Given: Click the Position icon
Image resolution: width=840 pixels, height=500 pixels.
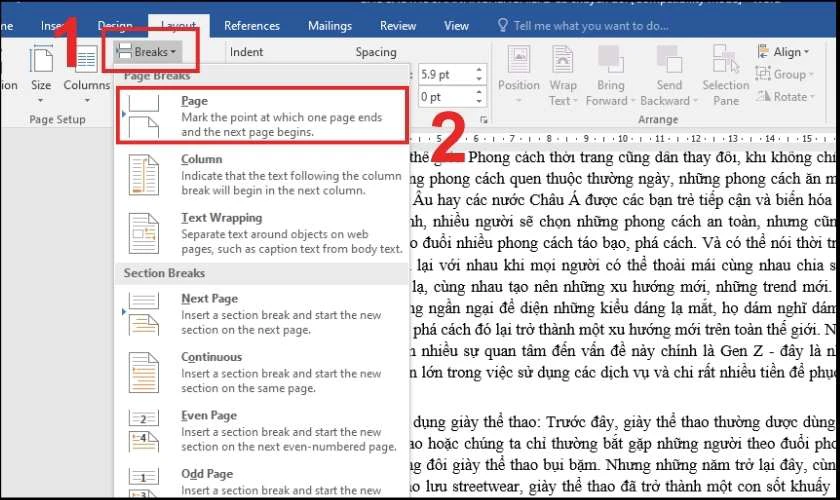Looking at the screenshot, I should [519, 59].
